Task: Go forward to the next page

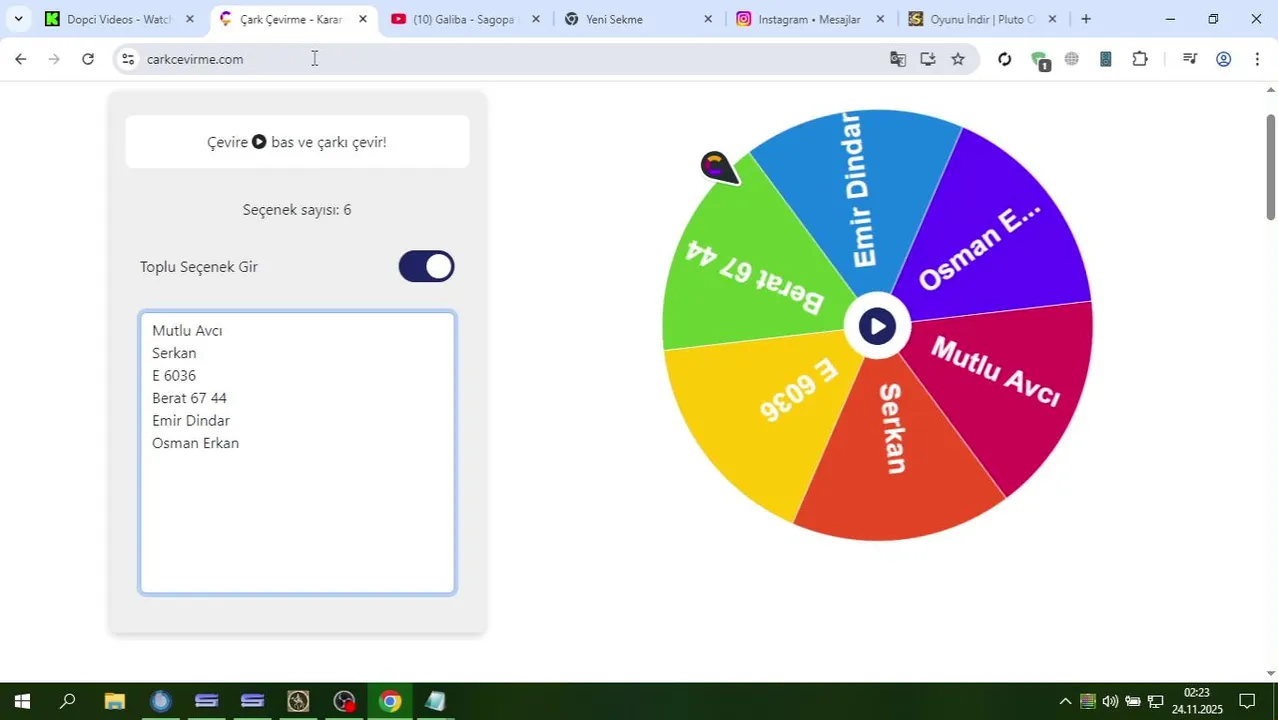Action: [x=54, y=59]
